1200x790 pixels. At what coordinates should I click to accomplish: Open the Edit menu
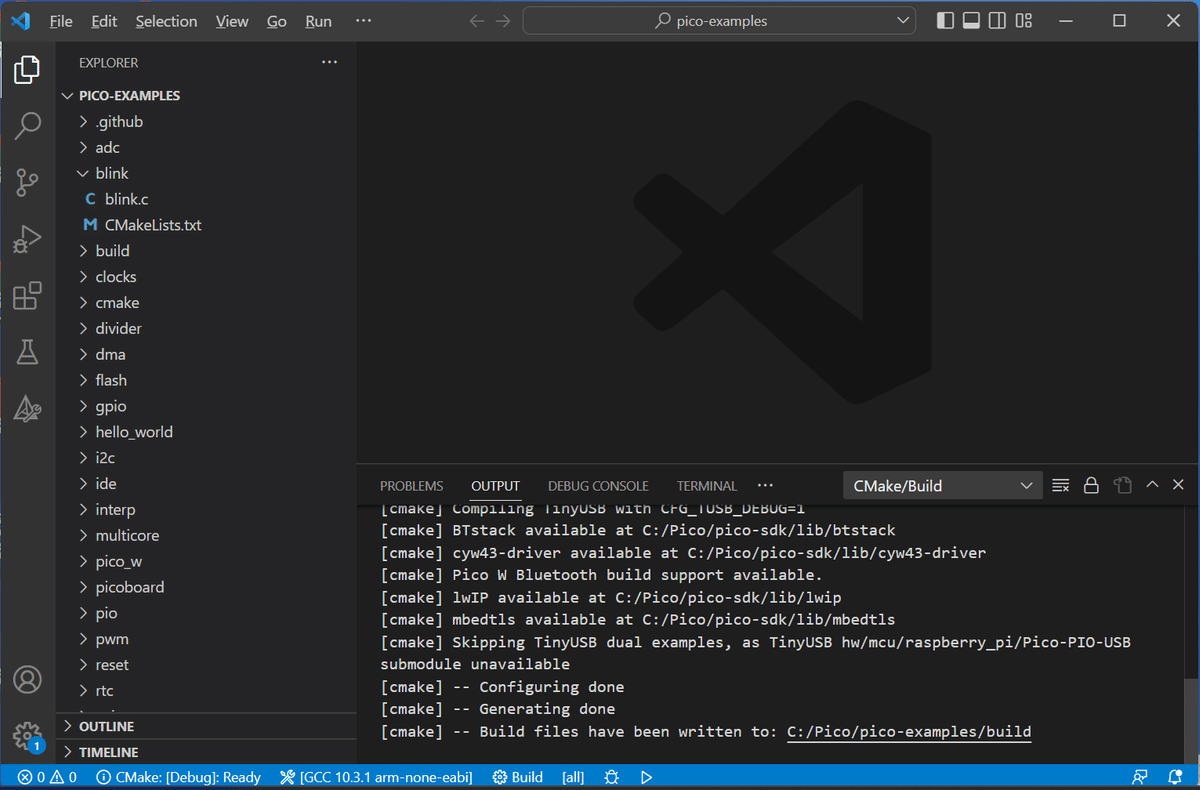pyautogui.click(x=104, y=21)
